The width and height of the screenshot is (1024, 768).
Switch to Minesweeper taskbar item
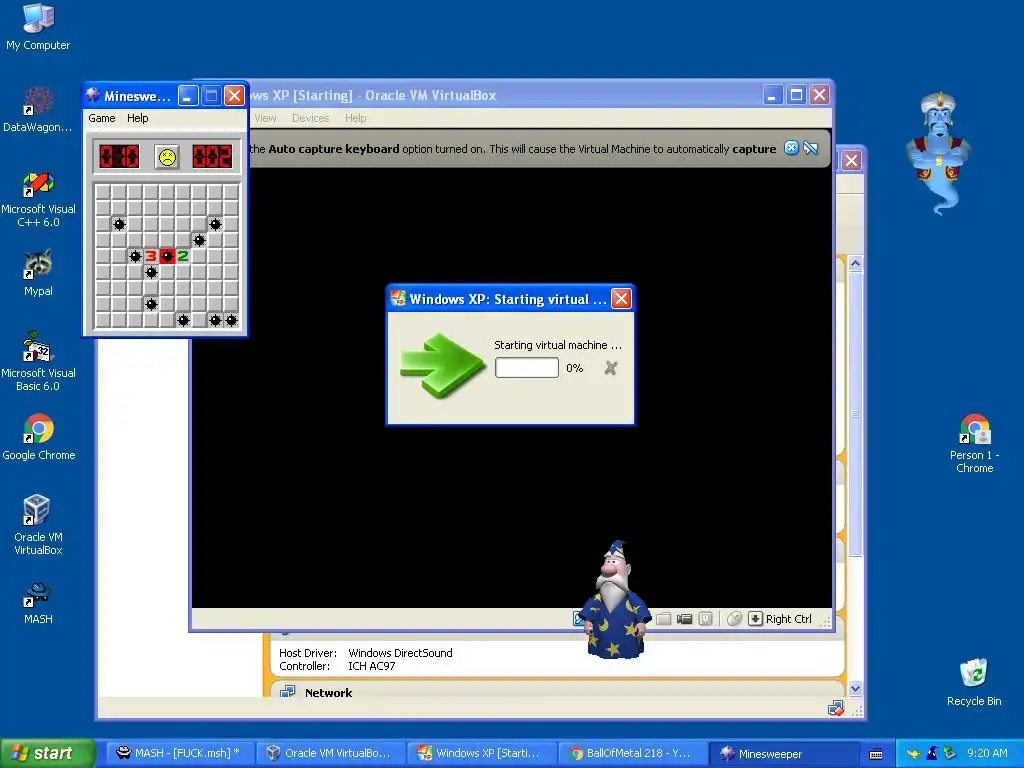tap(782, 753)
